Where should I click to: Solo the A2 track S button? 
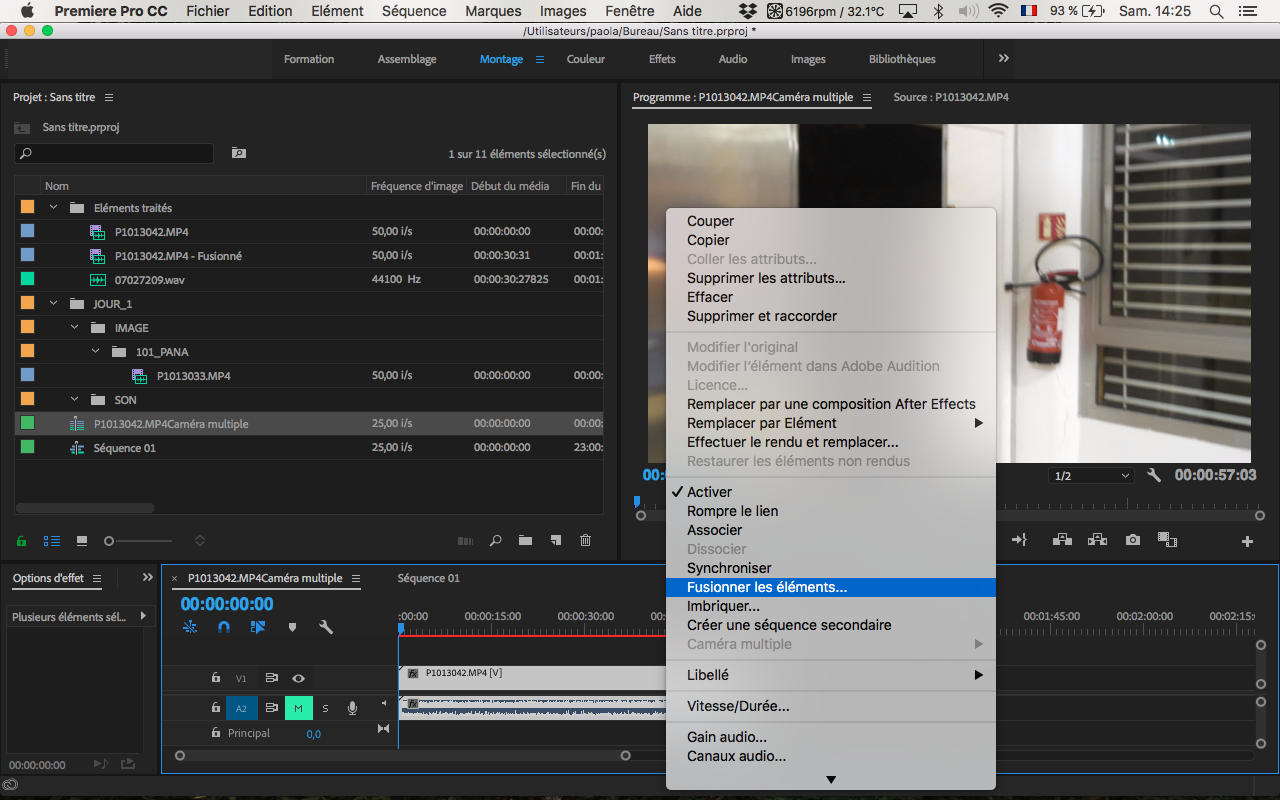(325, 708)
